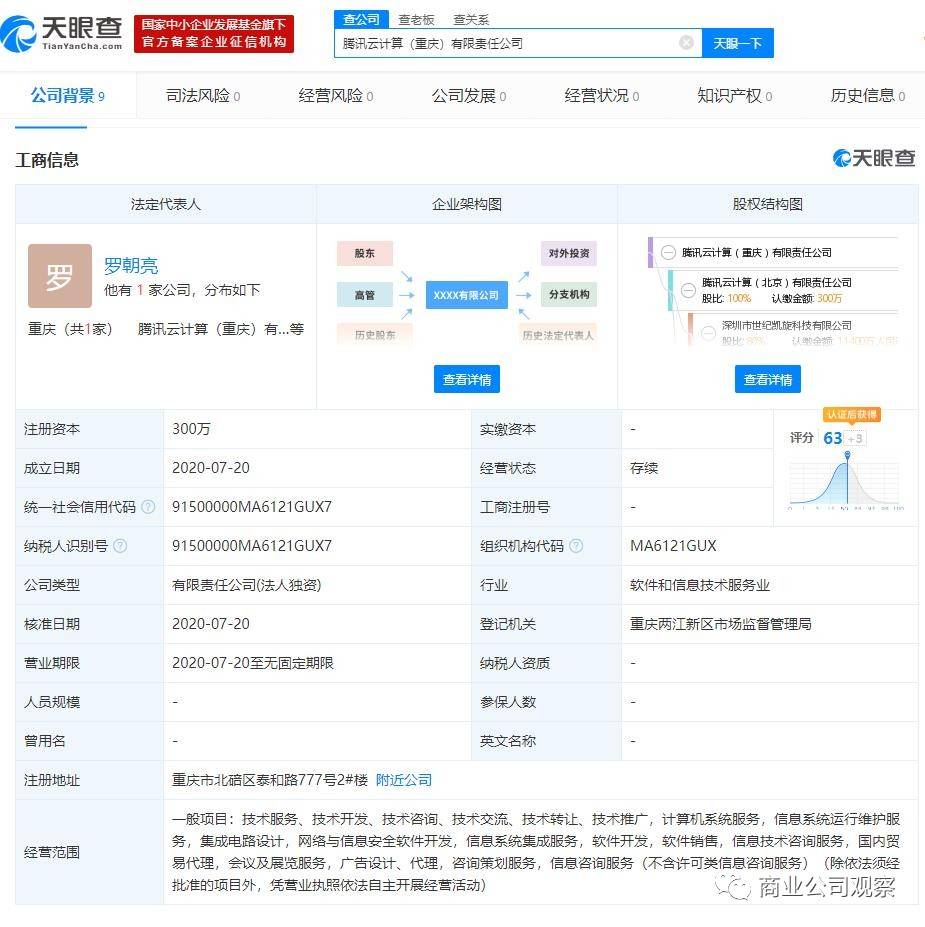This screenshot has height=927, width=925.
Task: Switch to the 查关系 search tab
Action: [x=471, y=19]
